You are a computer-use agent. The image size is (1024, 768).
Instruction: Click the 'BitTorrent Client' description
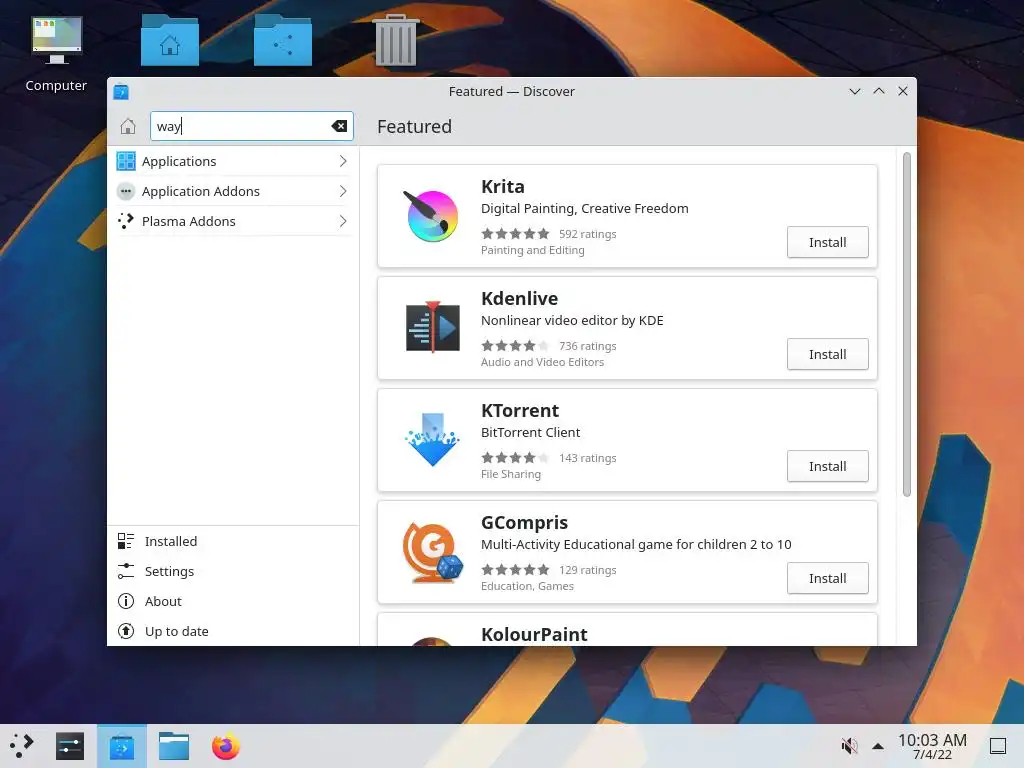tap(530, 432)
